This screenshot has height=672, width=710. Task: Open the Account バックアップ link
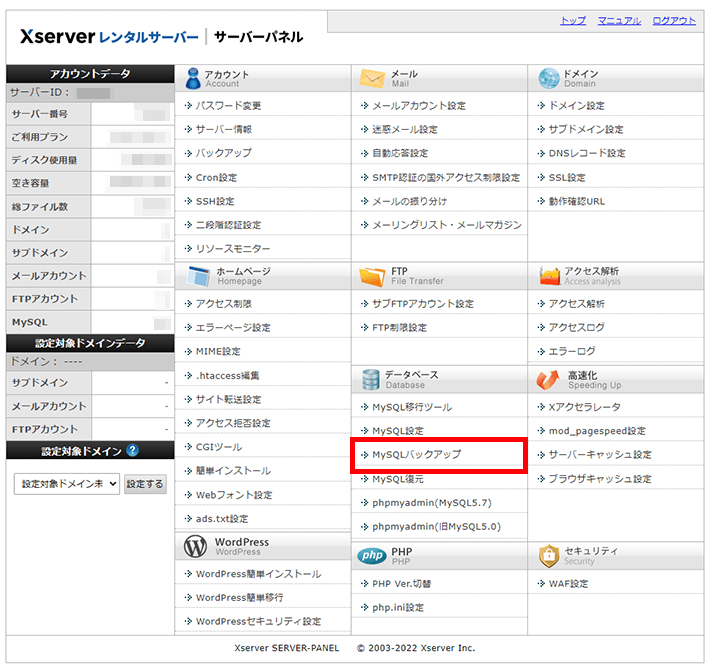click(x=224, y=153)
